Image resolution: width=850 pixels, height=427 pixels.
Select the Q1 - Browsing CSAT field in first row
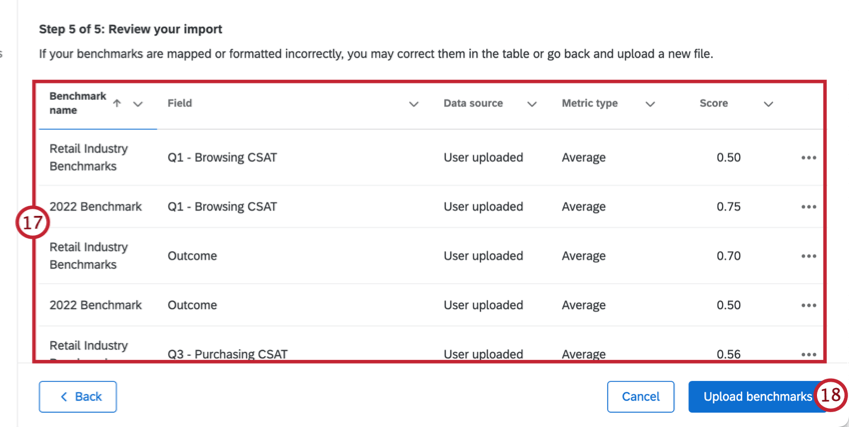click(x=222, y=158)
